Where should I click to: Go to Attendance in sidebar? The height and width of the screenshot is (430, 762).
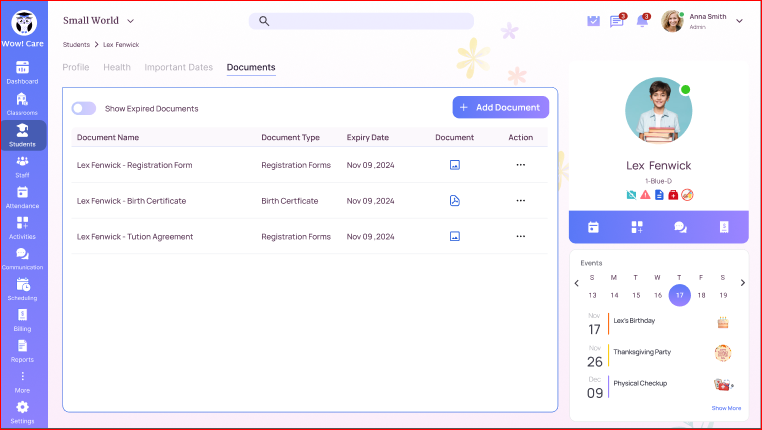pyautogui.click(x=22, y=196)
